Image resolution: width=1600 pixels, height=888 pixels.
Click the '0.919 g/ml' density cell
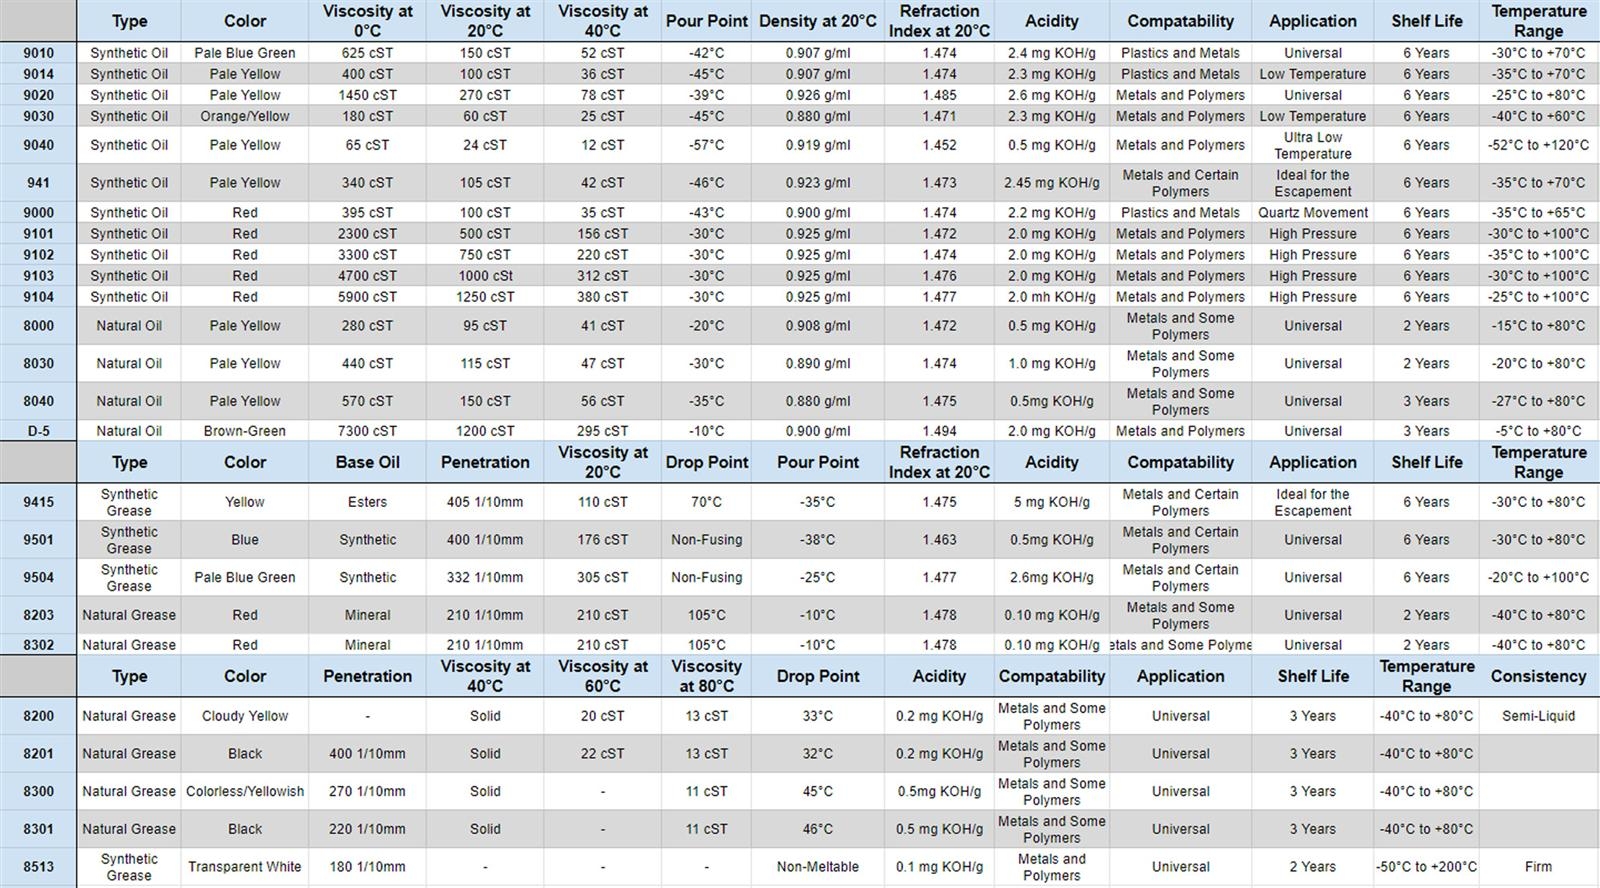pyautogui.click(x=817, y=145)
